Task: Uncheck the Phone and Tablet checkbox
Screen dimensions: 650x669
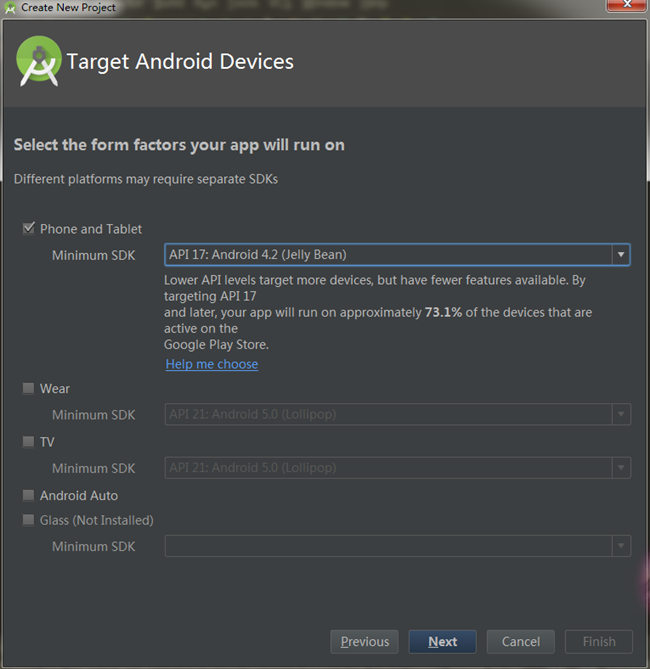Action: click(x=29, y=228)
